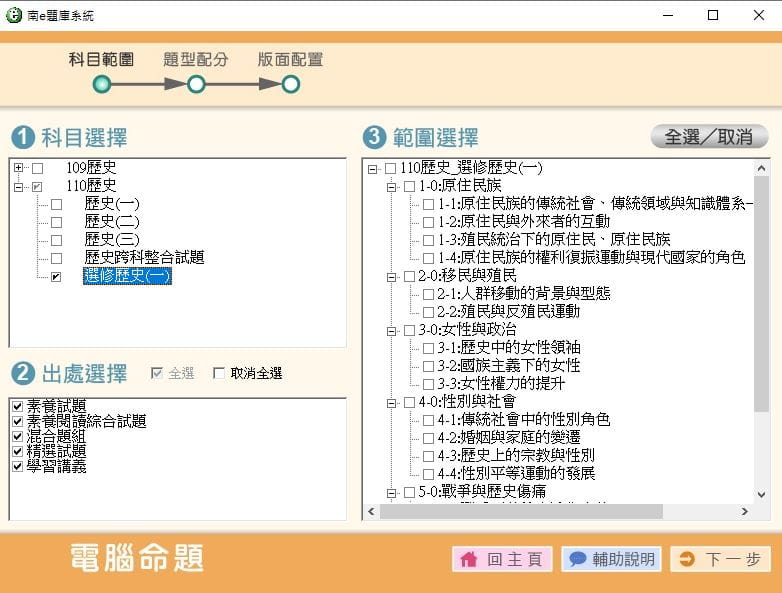
Task: Go back with 回主頁 button
Action: [502, 559]
